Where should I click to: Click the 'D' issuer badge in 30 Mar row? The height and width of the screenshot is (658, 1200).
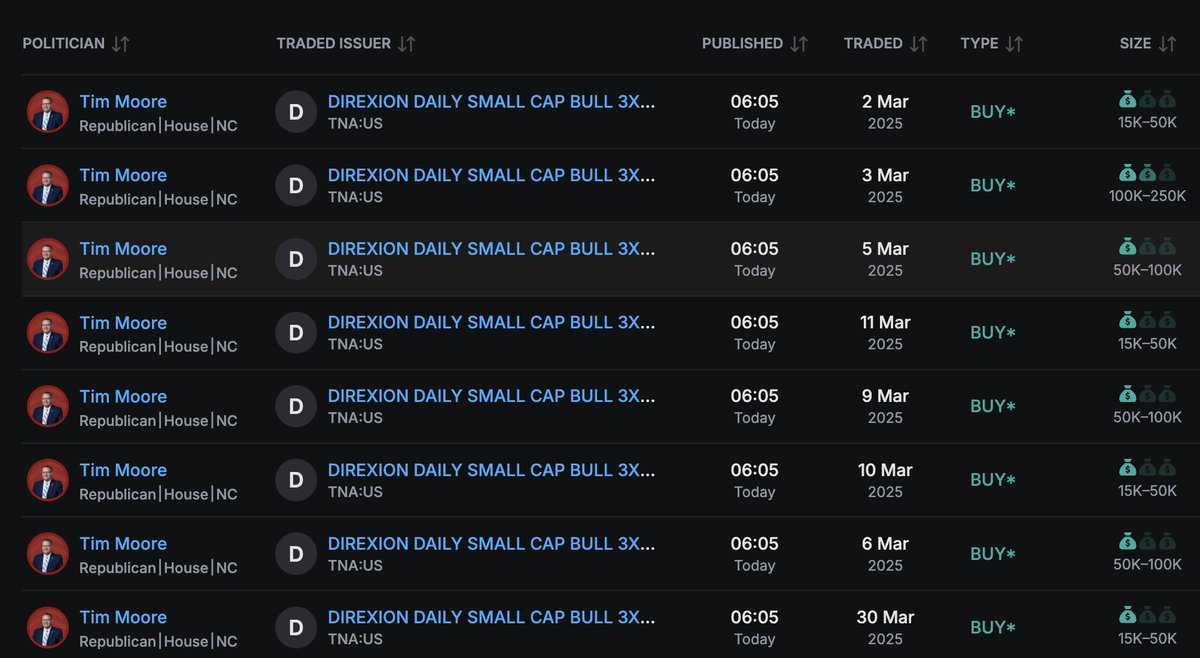[296, 628]
